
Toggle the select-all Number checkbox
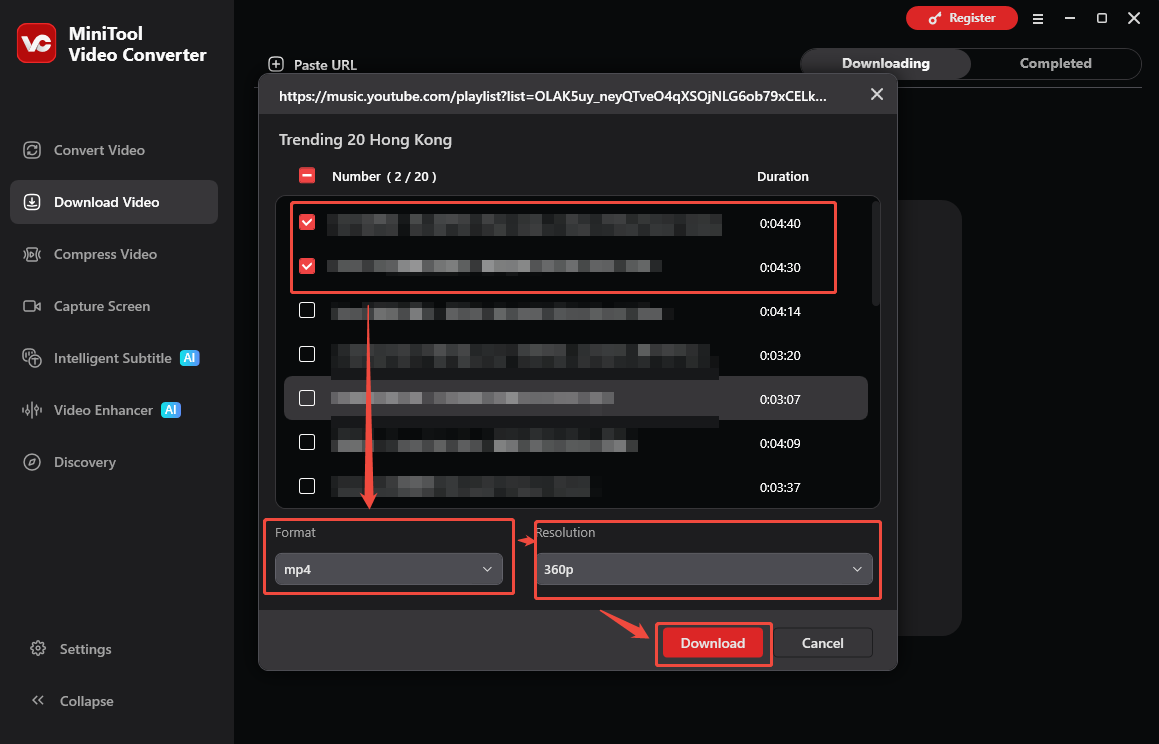click(307, 176)
